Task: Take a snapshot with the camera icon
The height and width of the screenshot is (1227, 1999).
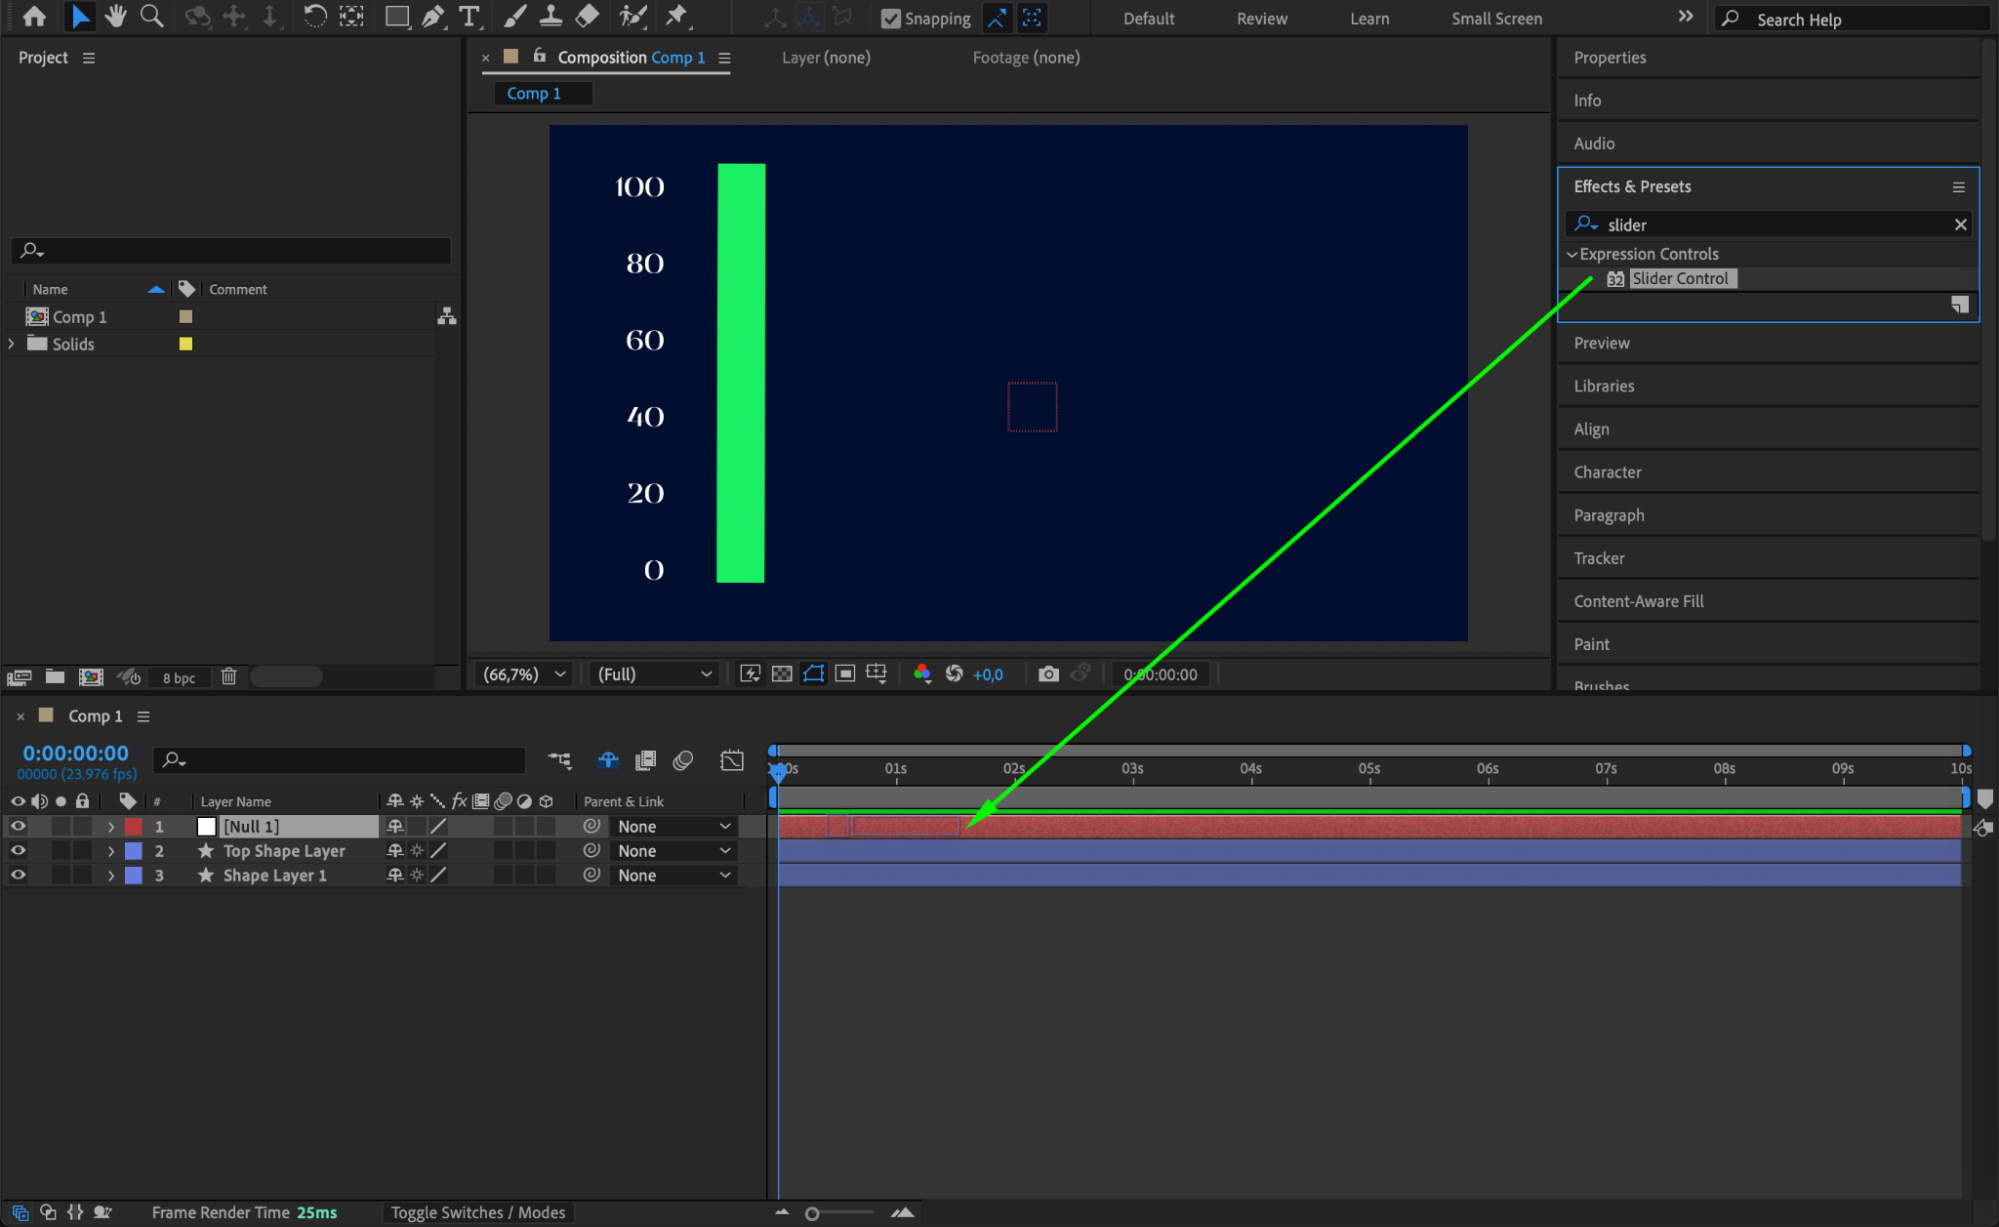Action: coord(1047,674)
